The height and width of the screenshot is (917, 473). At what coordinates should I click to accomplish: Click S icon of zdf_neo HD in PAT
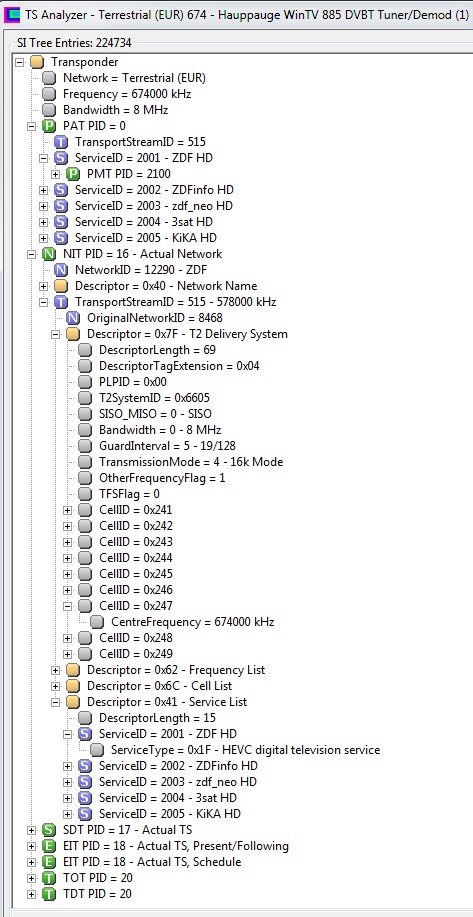(61, 206)
